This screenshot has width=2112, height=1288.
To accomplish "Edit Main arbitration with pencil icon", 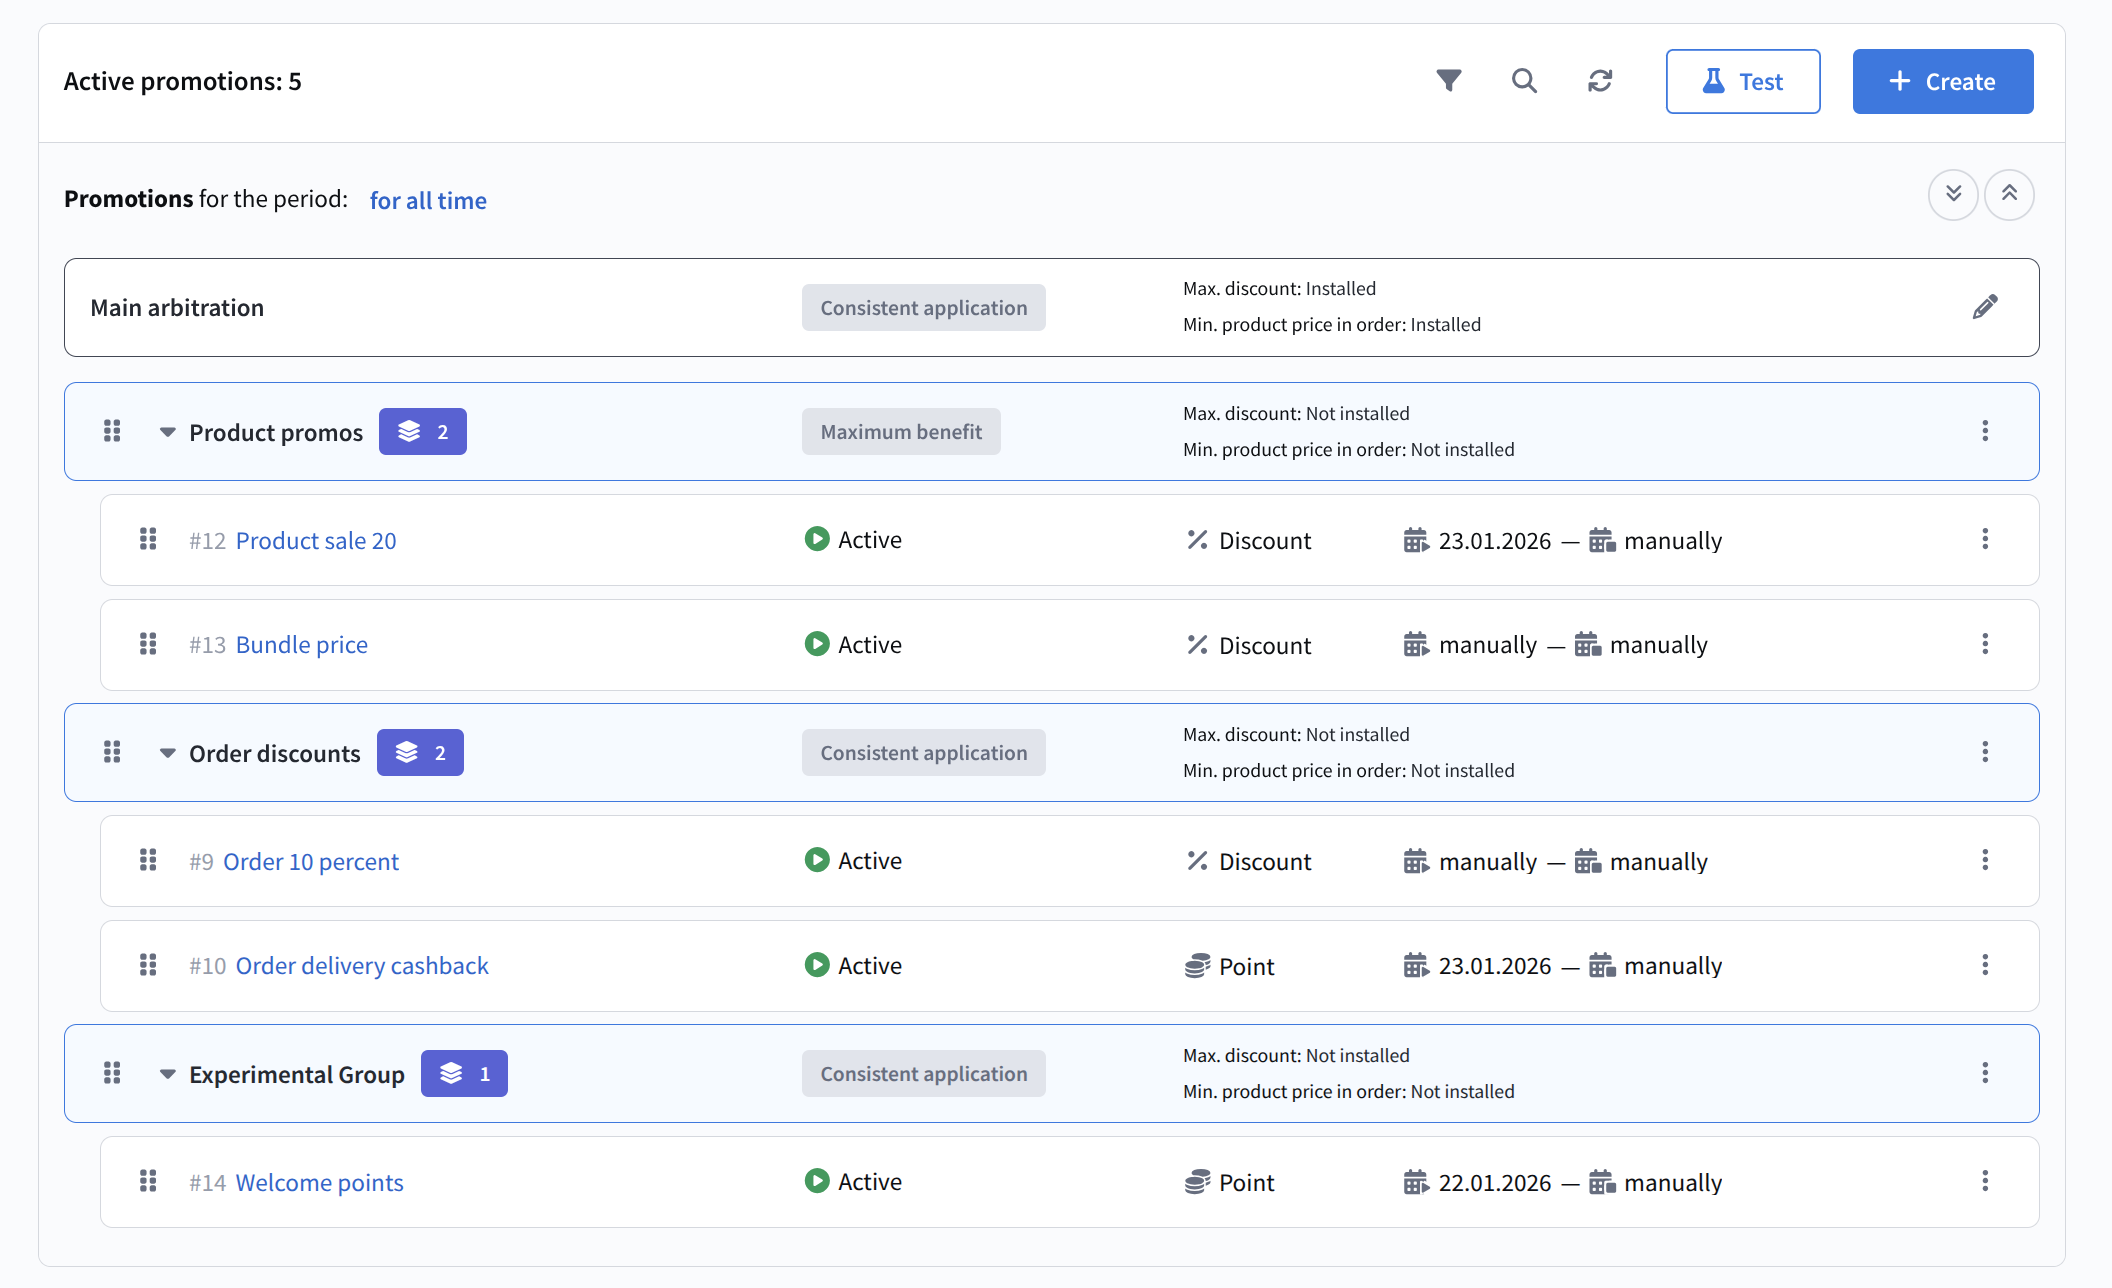I will 1985,307.
